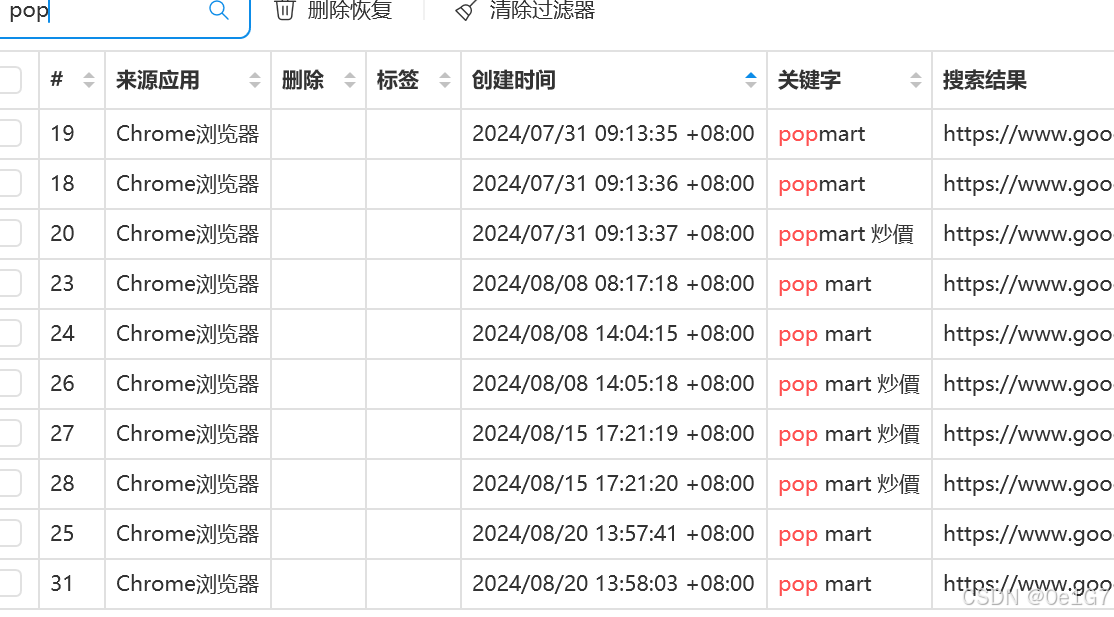
Task: Click the trash icon for 删除恢复
Action: pyautogui.click(x=285, y=9)
